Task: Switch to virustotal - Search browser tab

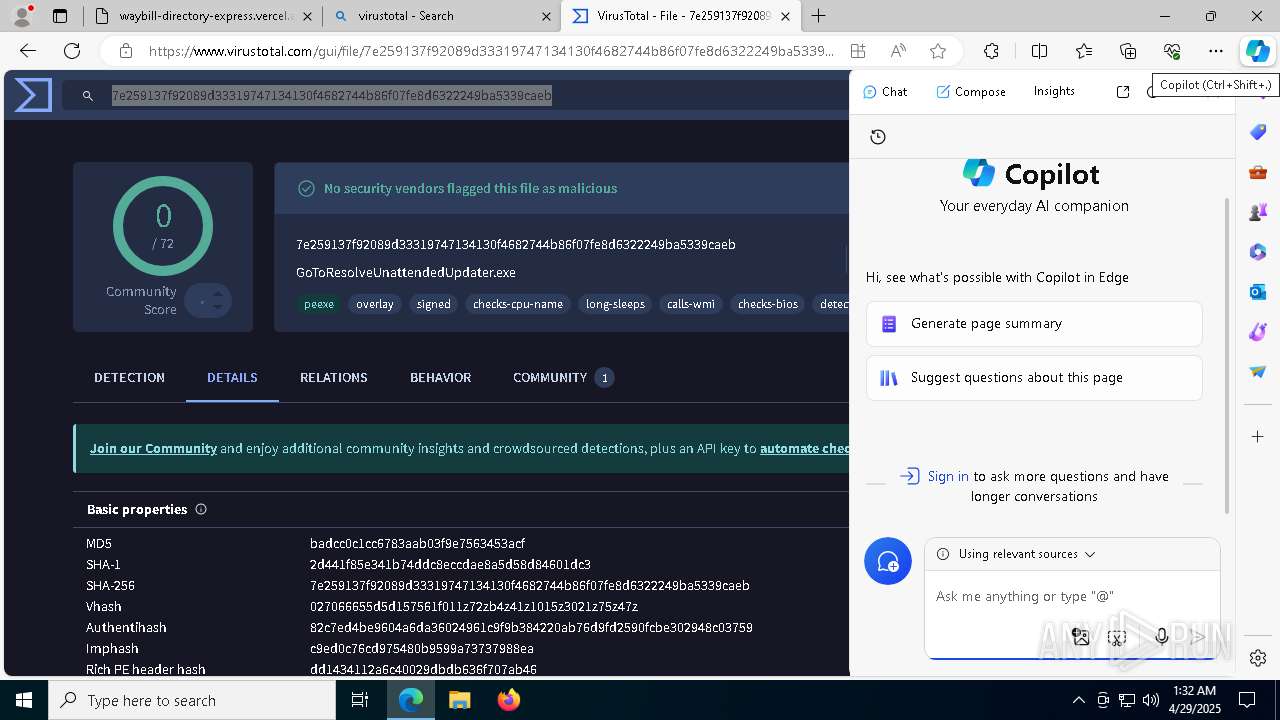Action: [443, 16]
